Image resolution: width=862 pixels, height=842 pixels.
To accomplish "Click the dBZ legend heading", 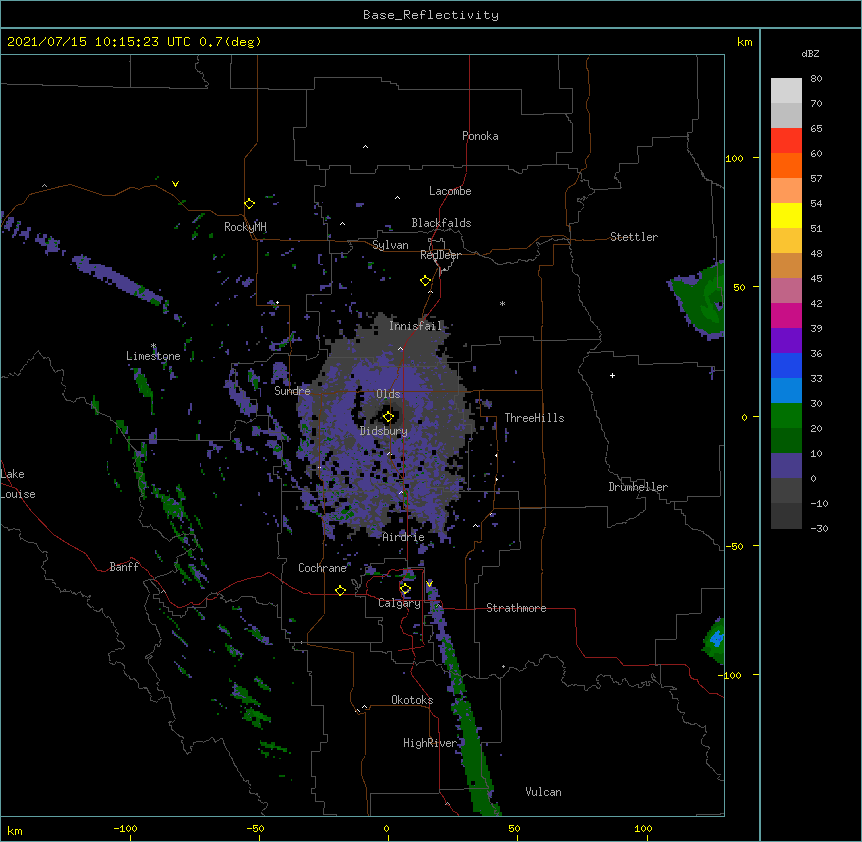I will pos(810,54).
